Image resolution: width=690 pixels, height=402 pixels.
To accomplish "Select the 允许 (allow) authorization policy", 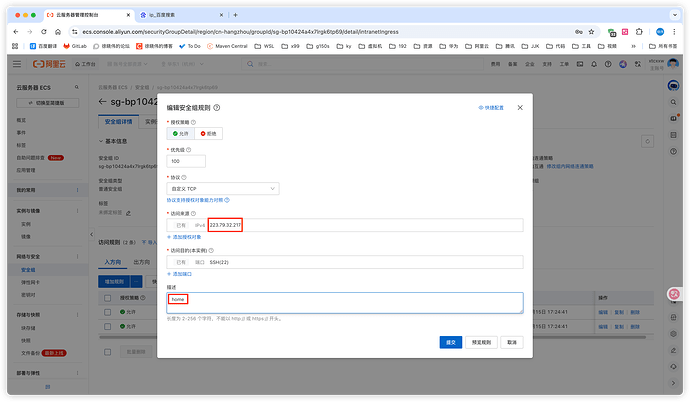I will click(181, 132).
